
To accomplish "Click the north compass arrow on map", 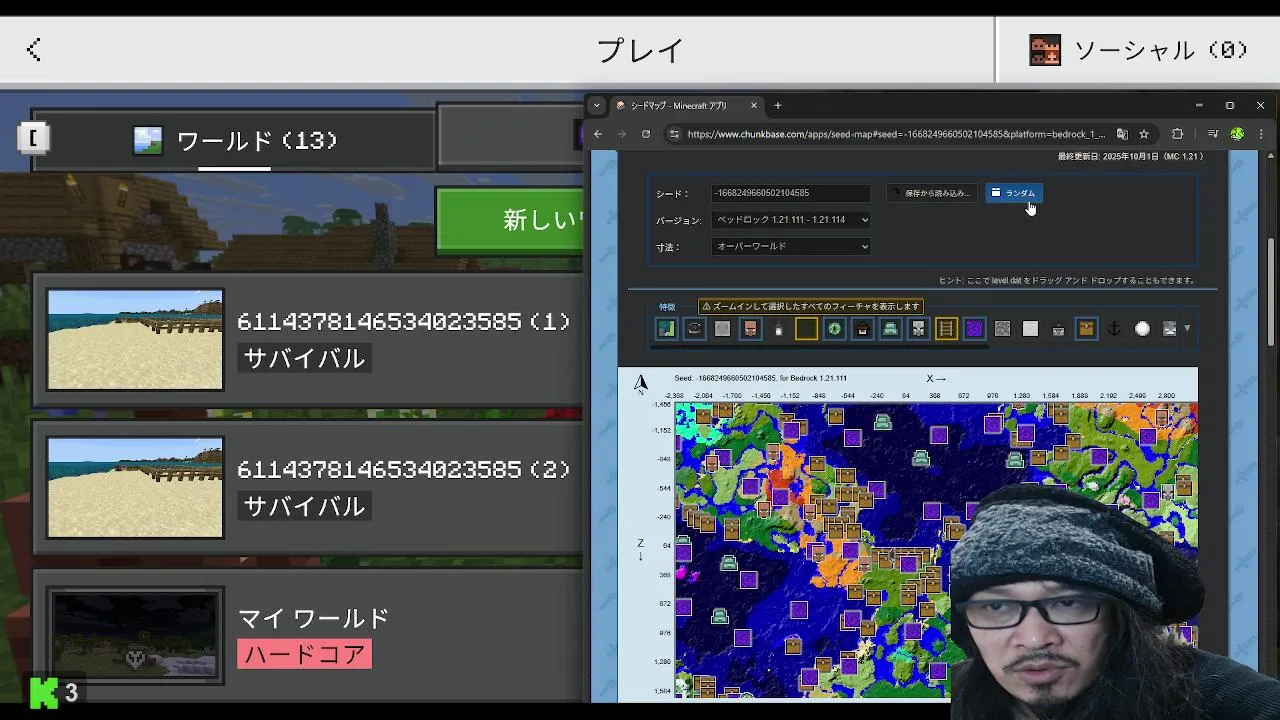I will pyautogui.click(x=641, y=383).
